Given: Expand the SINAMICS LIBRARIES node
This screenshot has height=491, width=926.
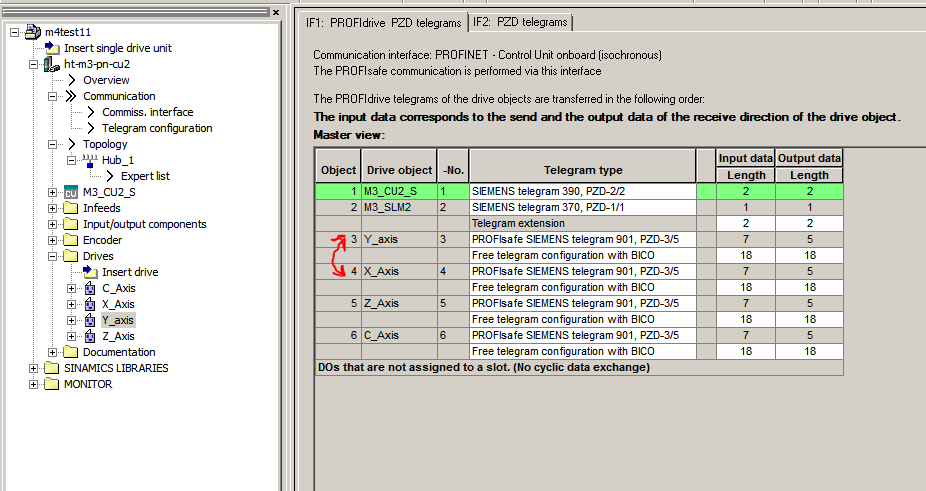Looking at the screenshot, I should click(34, 368).
